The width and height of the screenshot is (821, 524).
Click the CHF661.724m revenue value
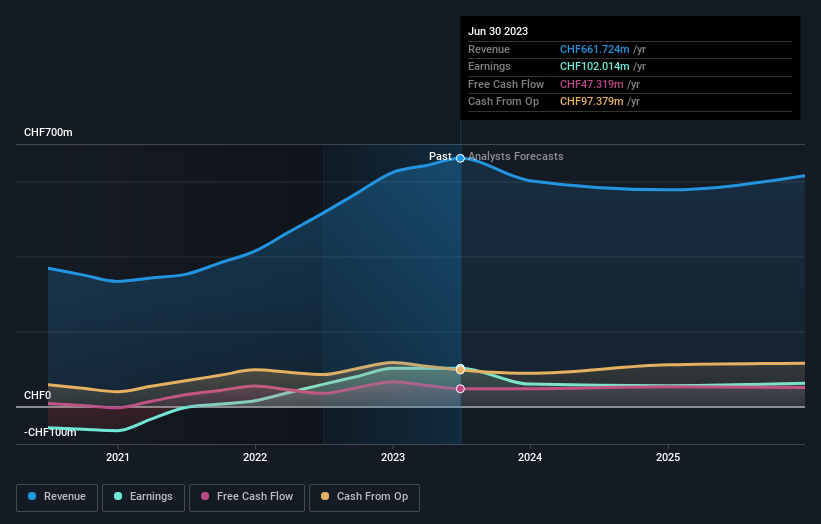coord(594,49)
